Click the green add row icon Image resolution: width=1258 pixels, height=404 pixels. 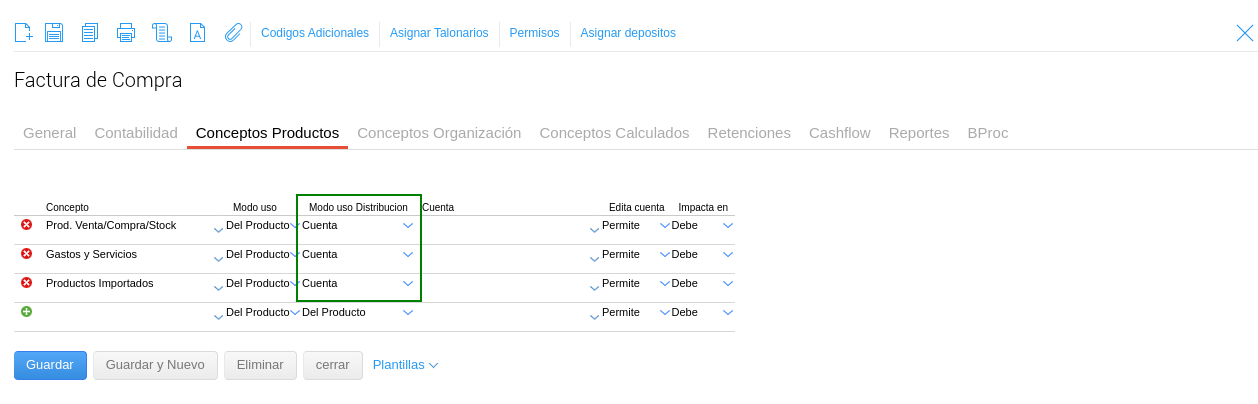coord(26,312)
